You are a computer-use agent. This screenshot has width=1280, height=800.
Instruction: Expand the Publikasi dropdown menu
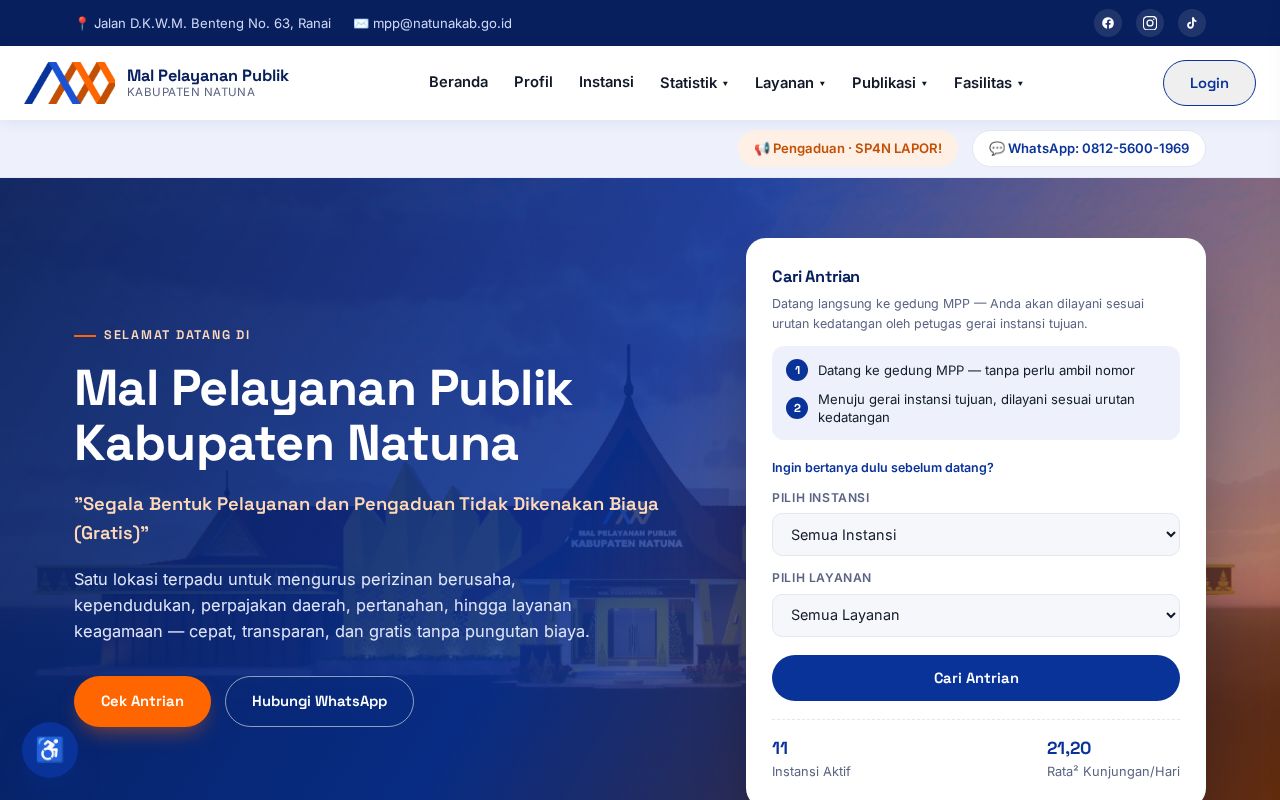click(x=890, y=83)
